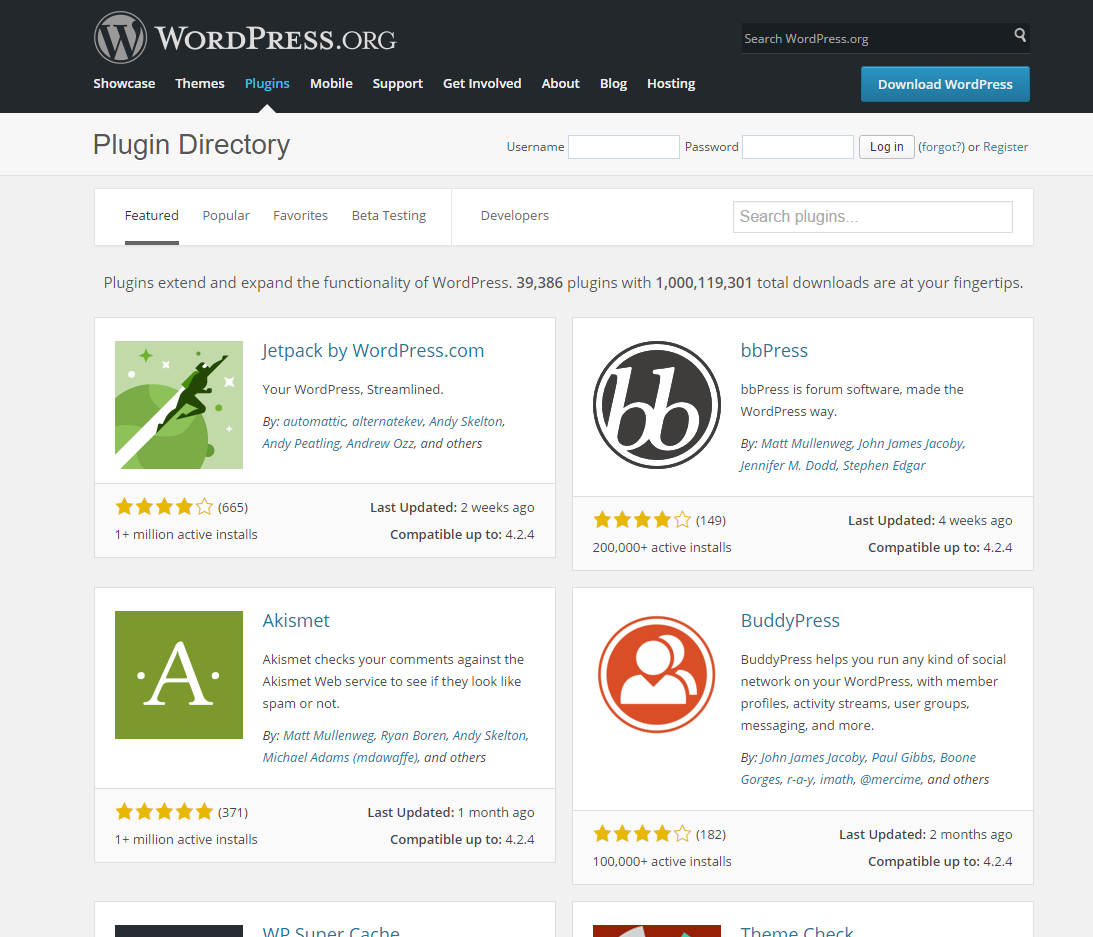Open author Stephen Edgar
The height and width of the screenshot is (937, 1093).
pos(884,466)
